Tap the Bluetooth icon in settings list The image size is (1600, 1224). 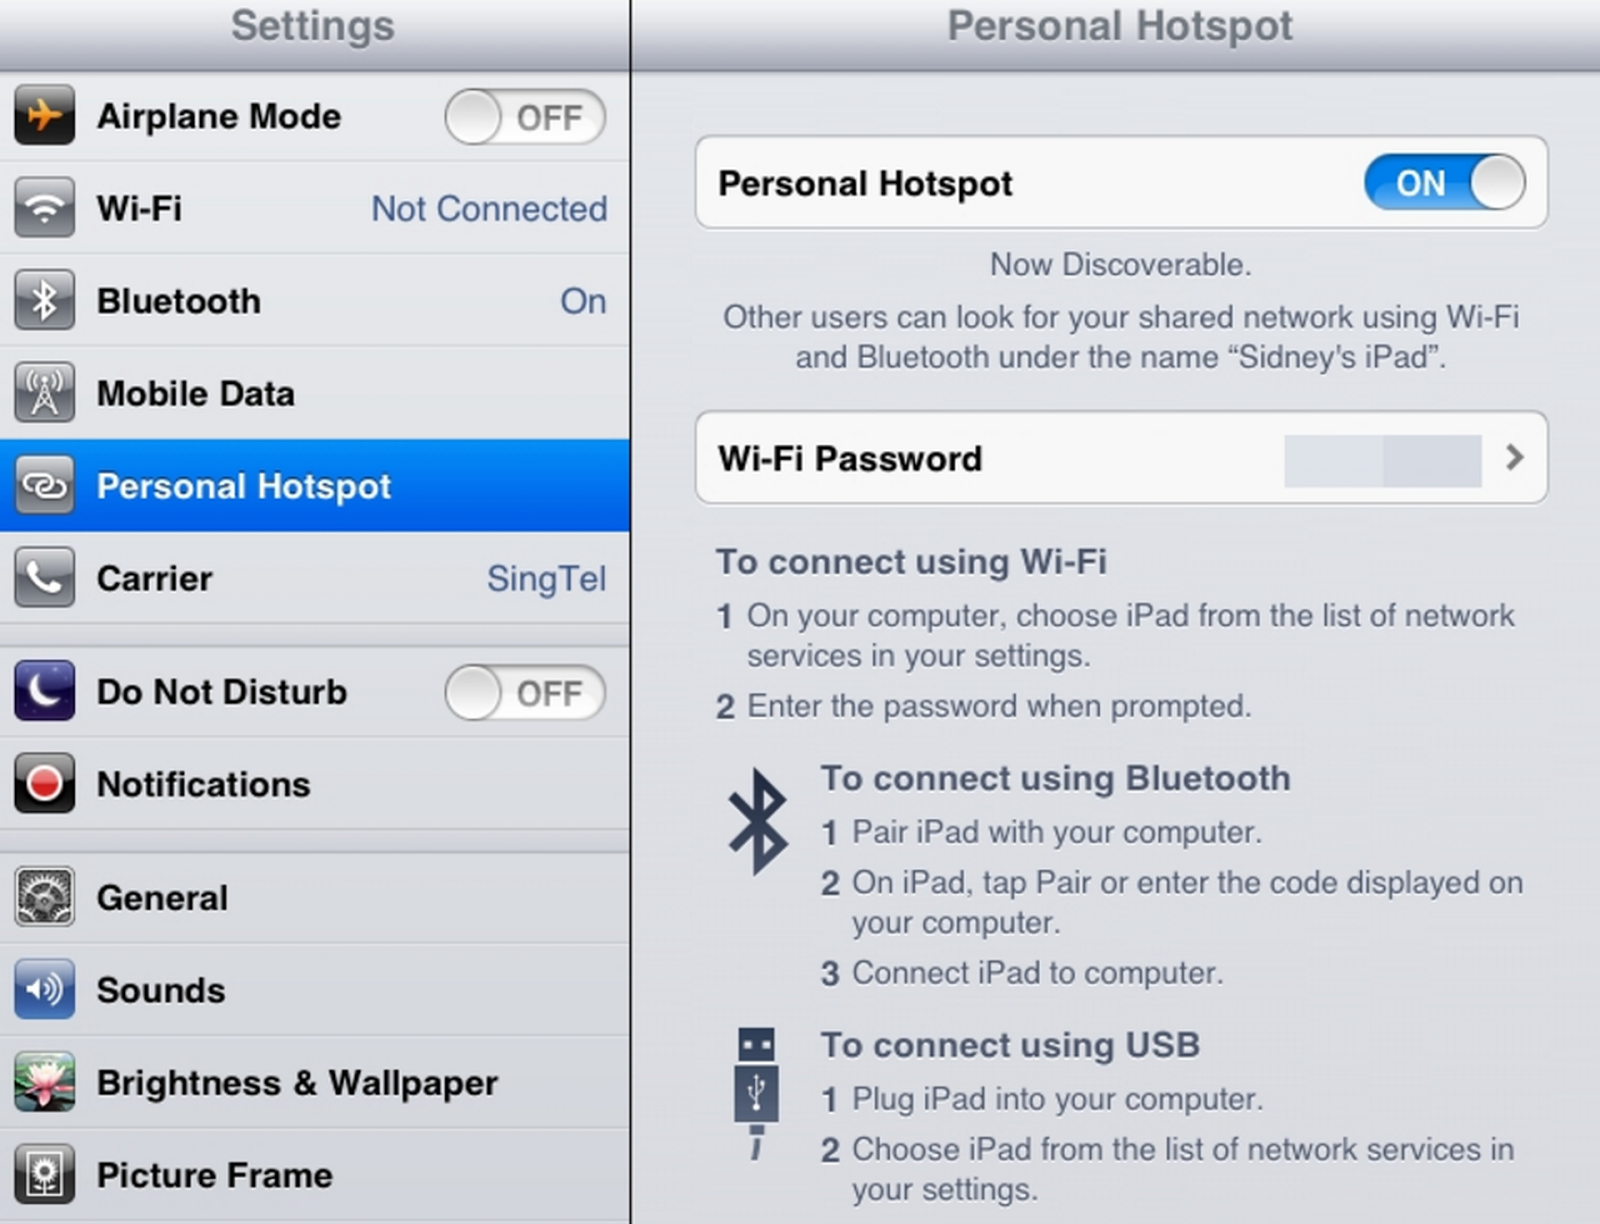(44, 300)
